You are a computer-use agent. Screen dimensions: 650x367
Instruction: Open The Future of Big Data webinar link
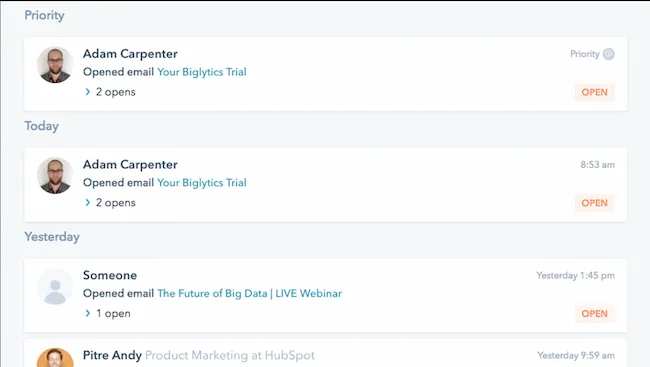tap(250, 294)
